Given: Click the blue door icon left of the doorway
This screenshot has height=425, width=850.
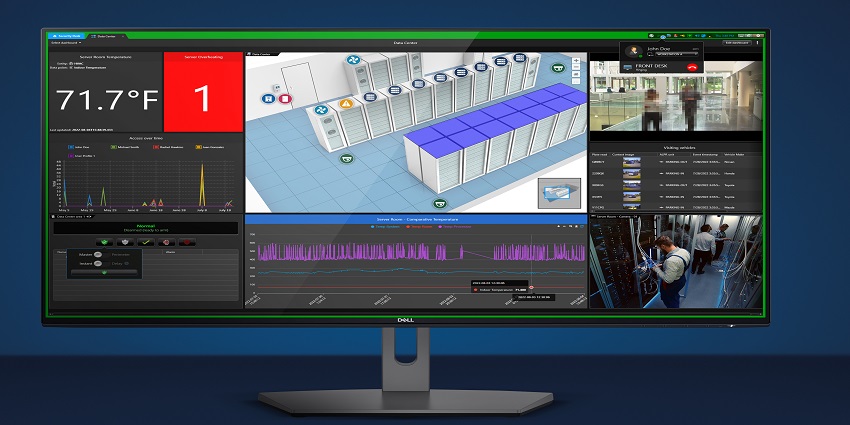Looking at the screenshot, I should point(267,99).
